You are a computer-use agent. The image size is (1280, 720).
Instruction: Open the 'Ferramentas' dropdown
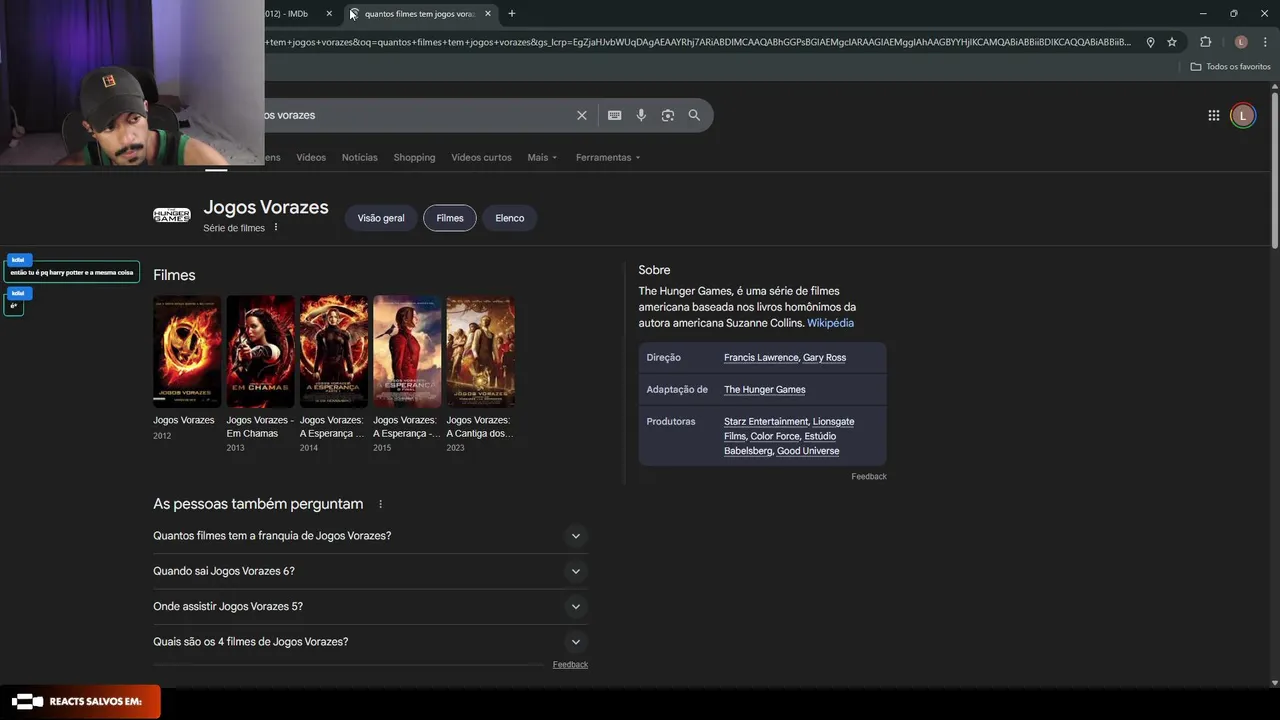click(608, 157)
